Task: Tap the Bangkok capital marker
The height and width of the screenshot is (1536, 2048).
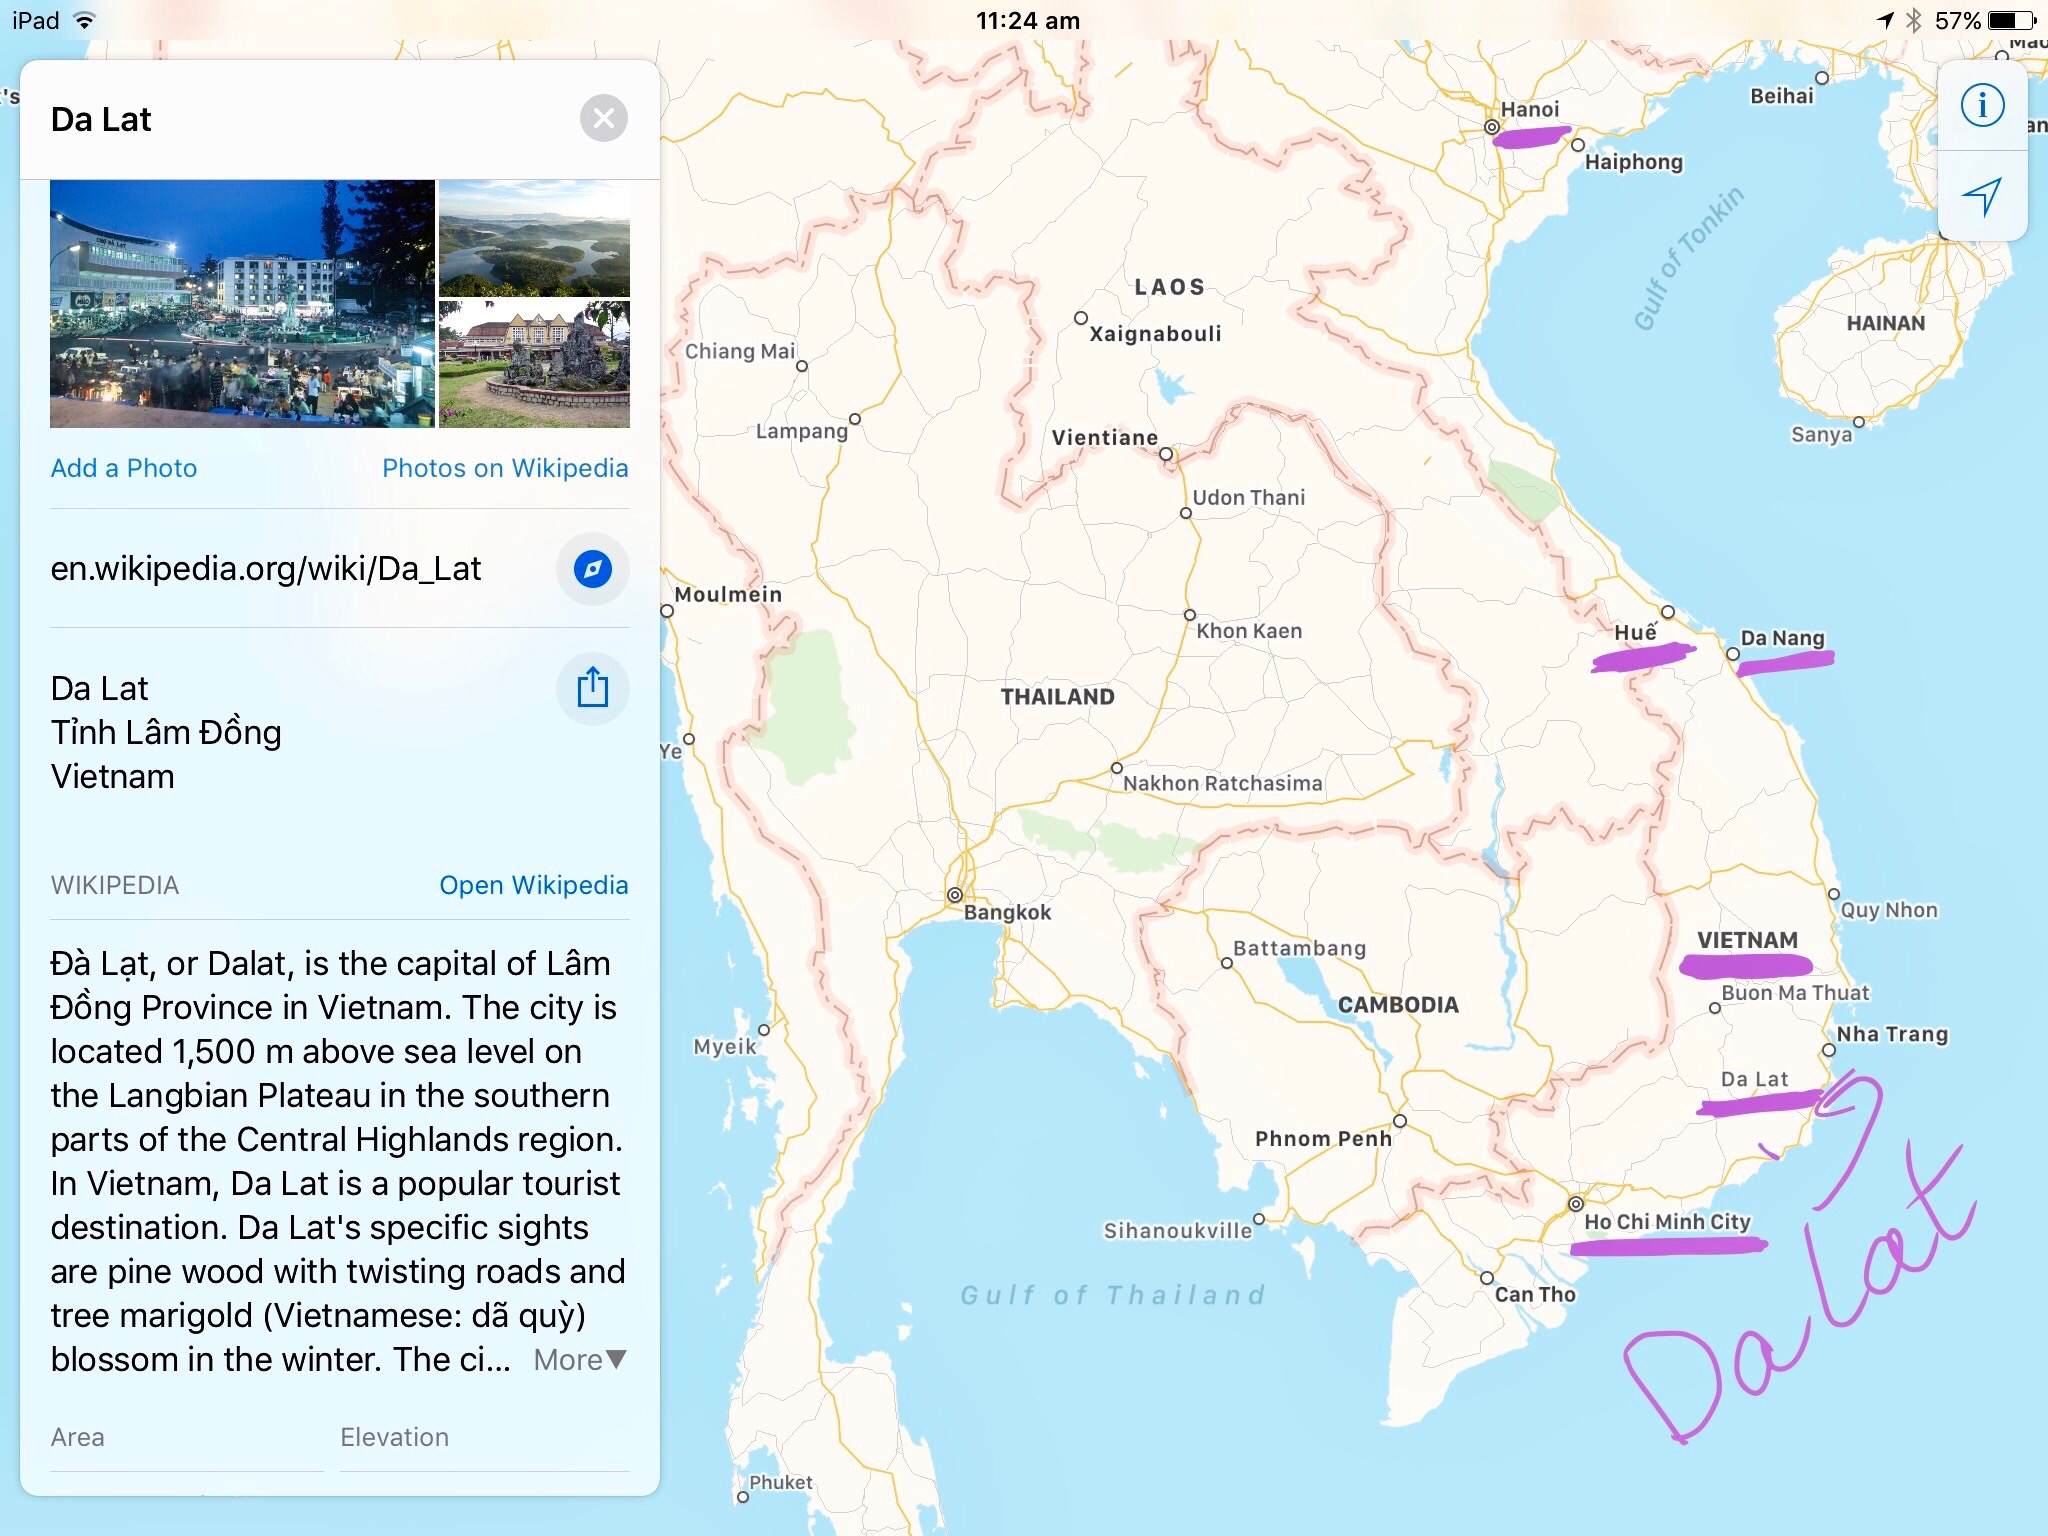Action: [x=955, y=894]
